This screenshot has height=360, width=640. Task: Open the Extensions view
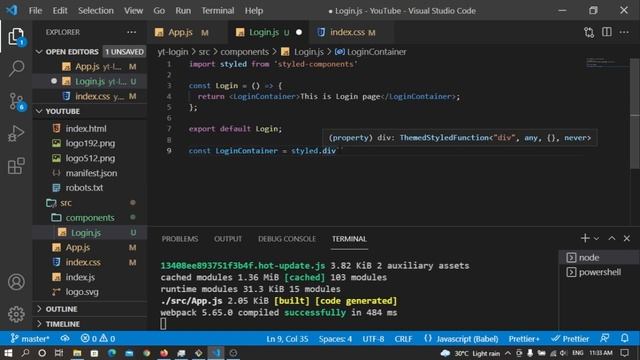(16, 166)
